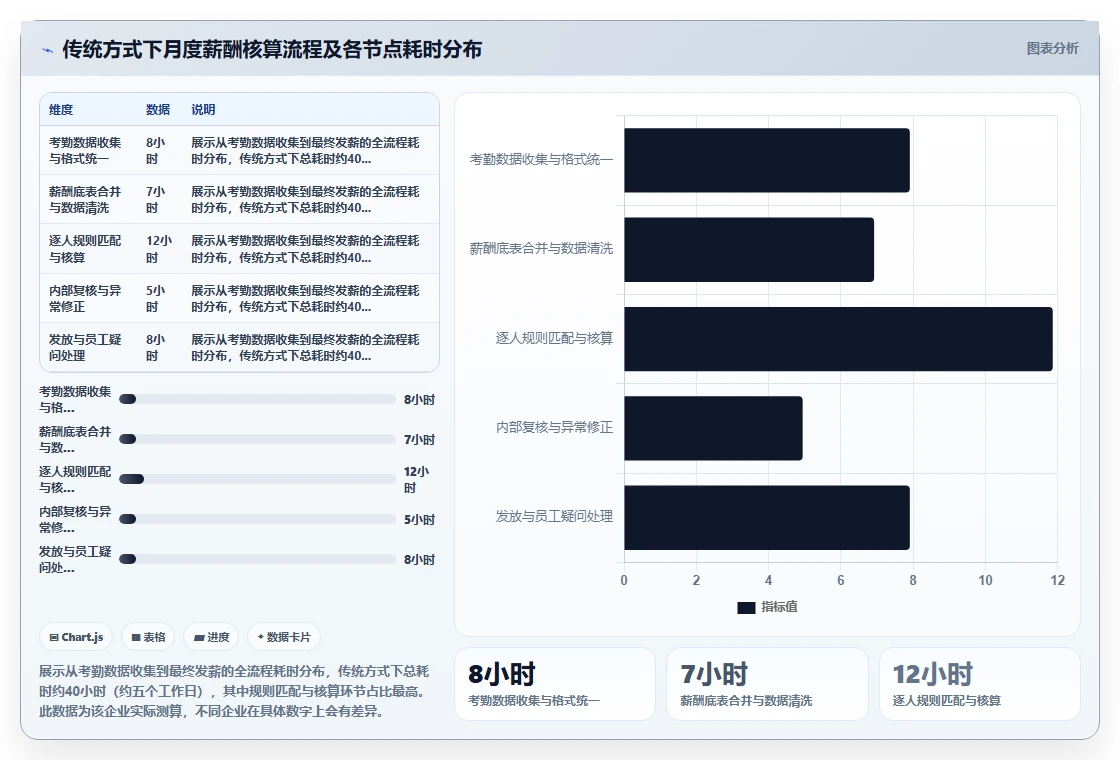The height and width of the screenshot is (760, 1120).
Task: Click the 发放与员工疑问处... progress bar
Action: [x=257, y=559]
